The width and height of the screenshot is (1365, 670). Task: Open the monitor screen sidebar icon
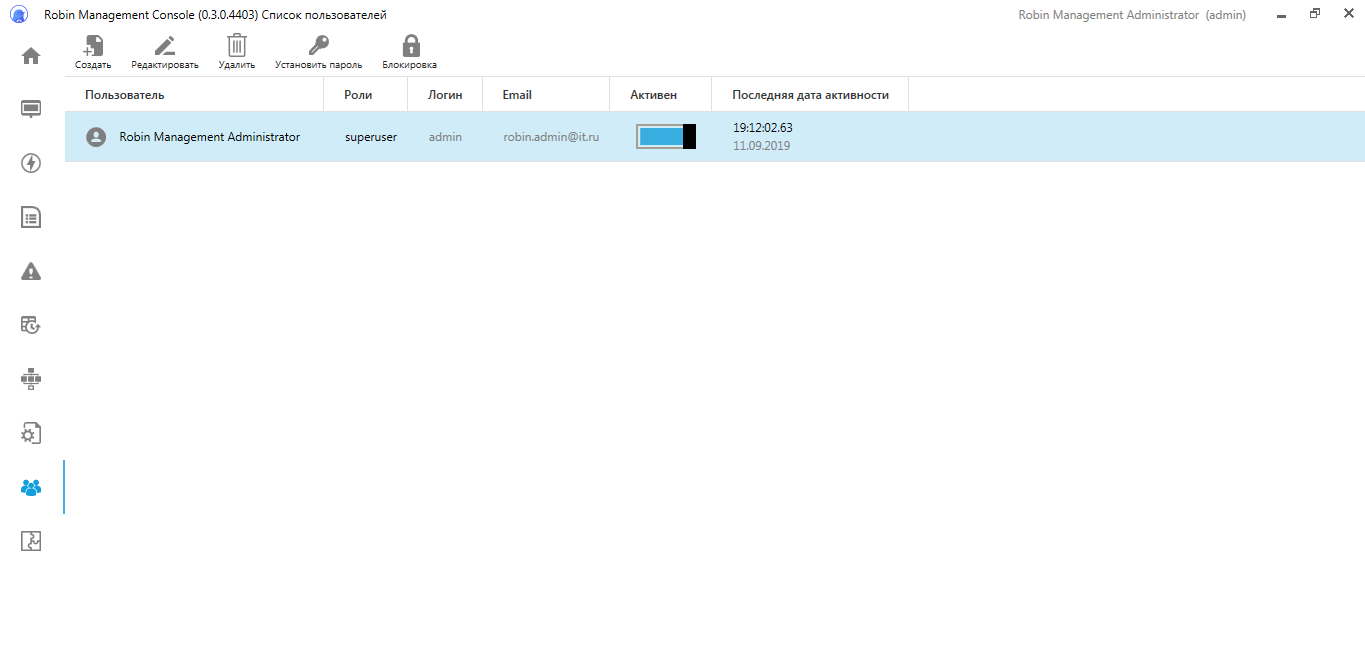click(x=31, y=109)
